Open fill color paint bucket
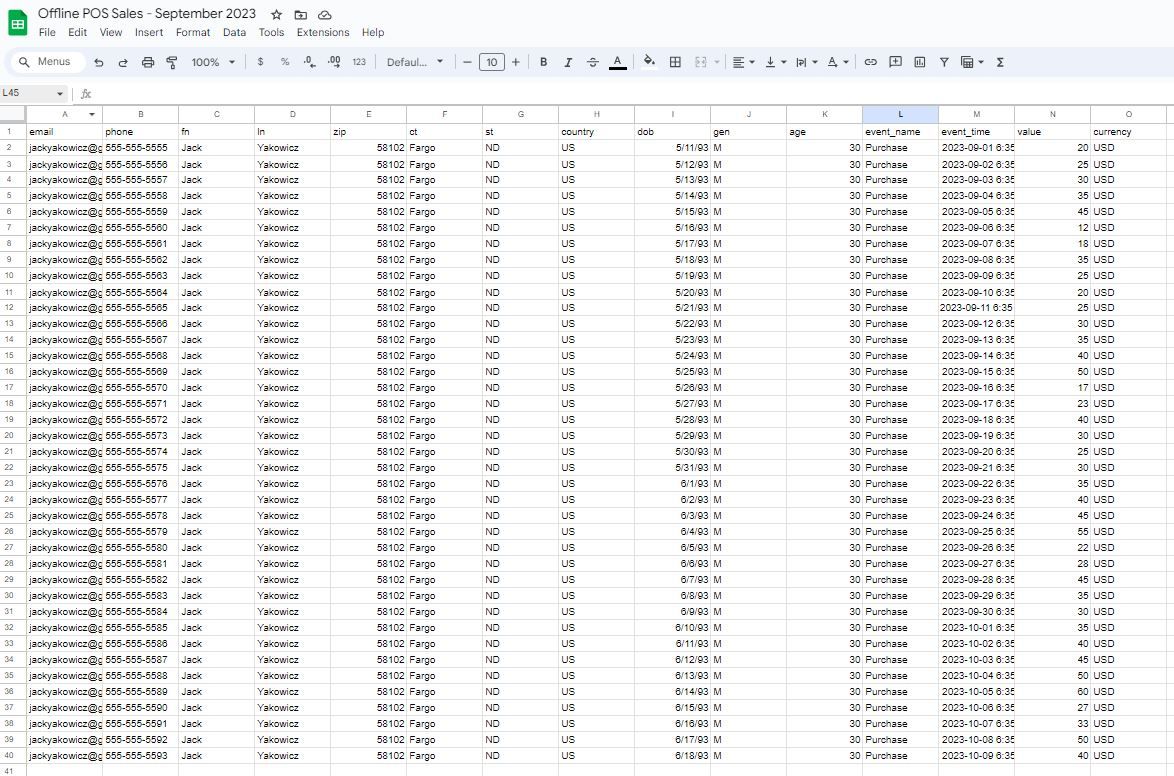The width and height of the screenshot is (1174, 776). point(649,62)
